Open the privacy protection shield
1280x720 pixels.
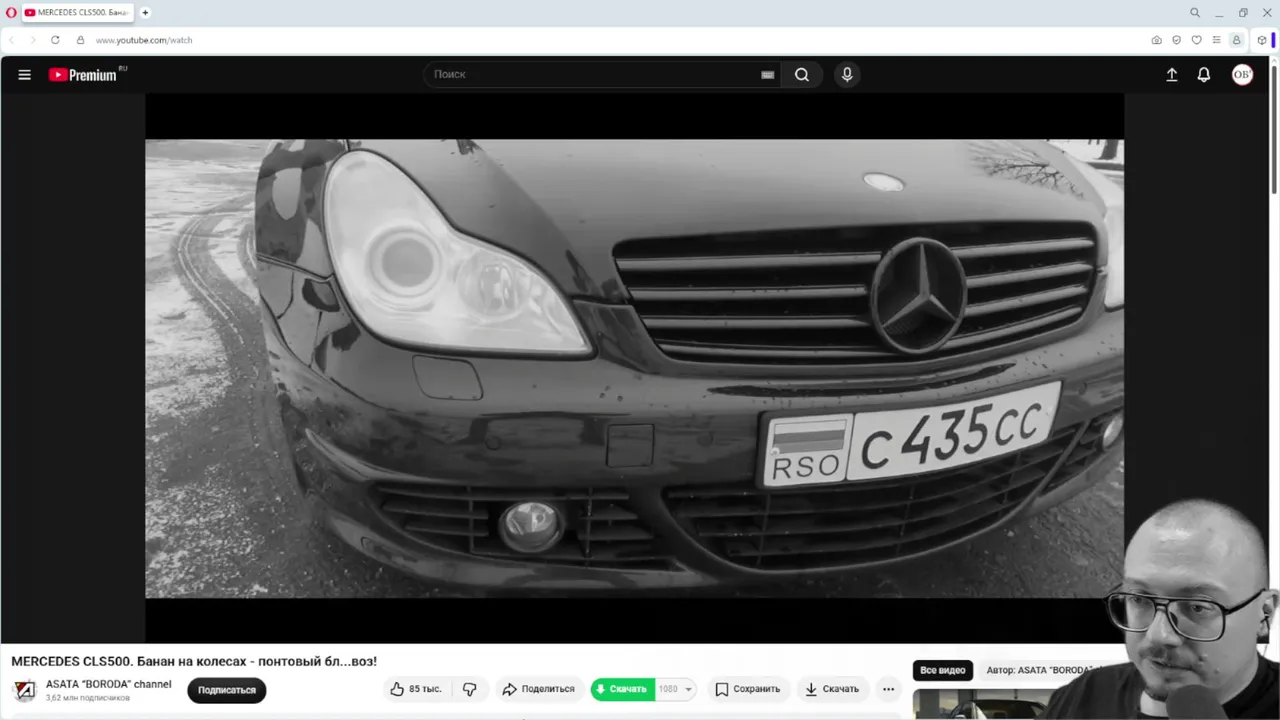[x=1176, y=40]
